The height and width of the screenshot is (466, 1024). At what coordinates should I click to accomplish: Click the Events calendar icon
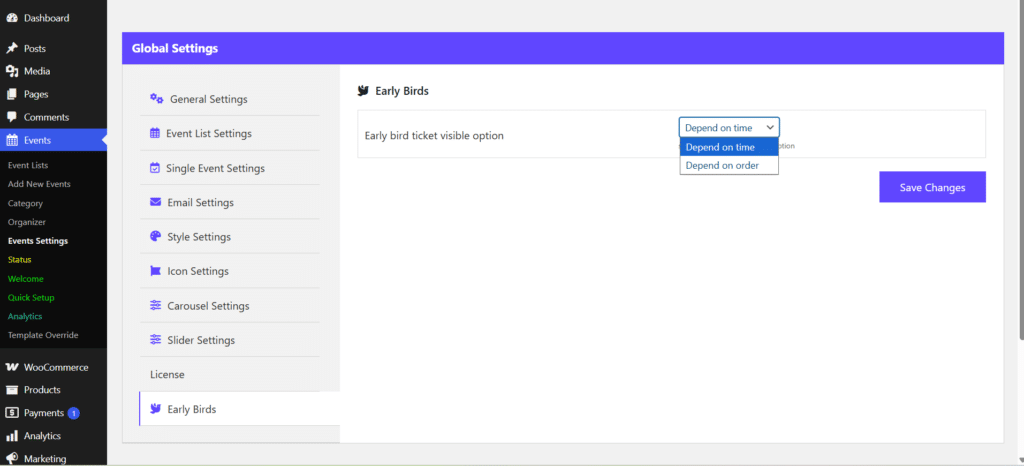tap(12, 140)
